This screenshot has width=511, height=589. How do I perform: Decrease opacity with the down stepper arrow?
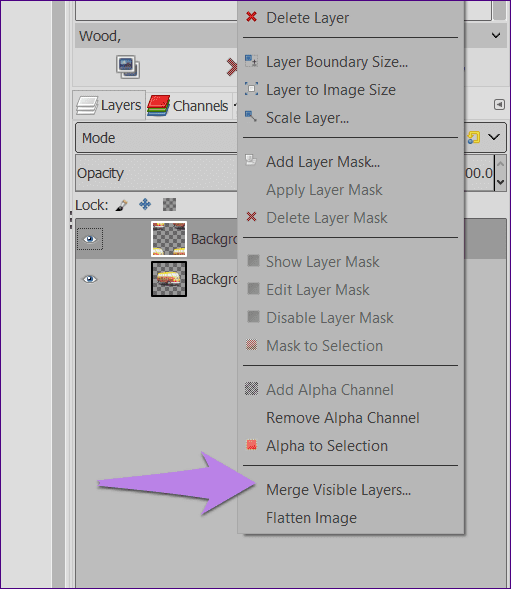tap(500, 182)
